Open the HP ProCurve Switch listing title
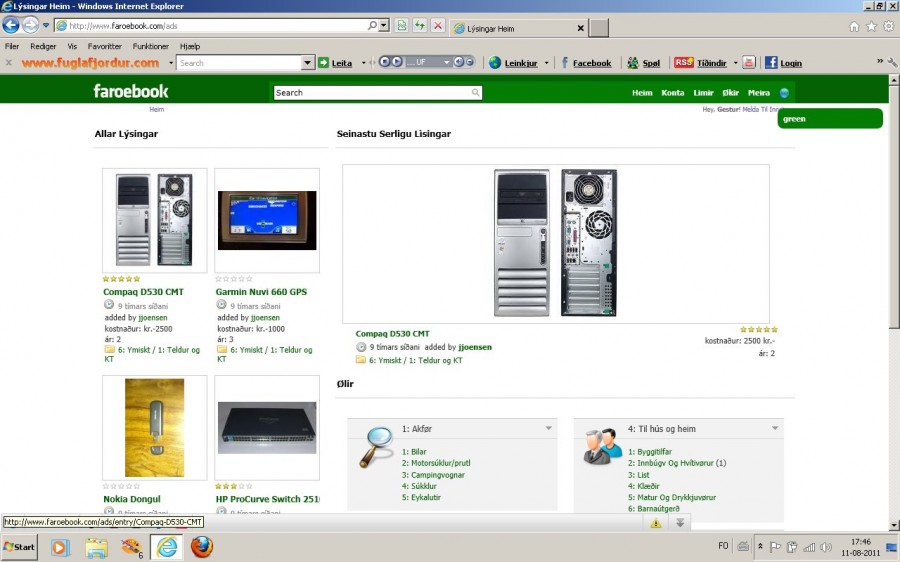 [267, 499]
